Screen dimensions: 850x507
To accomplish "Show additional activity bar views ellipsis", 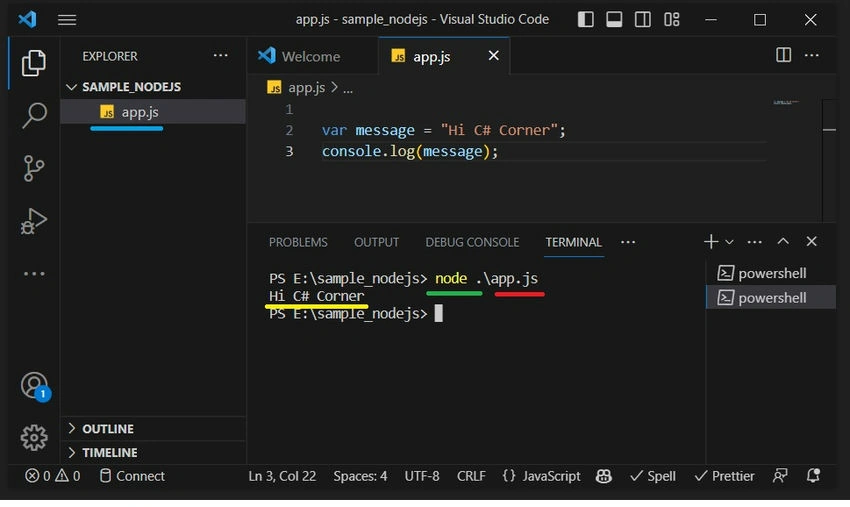I will [34, 274].
